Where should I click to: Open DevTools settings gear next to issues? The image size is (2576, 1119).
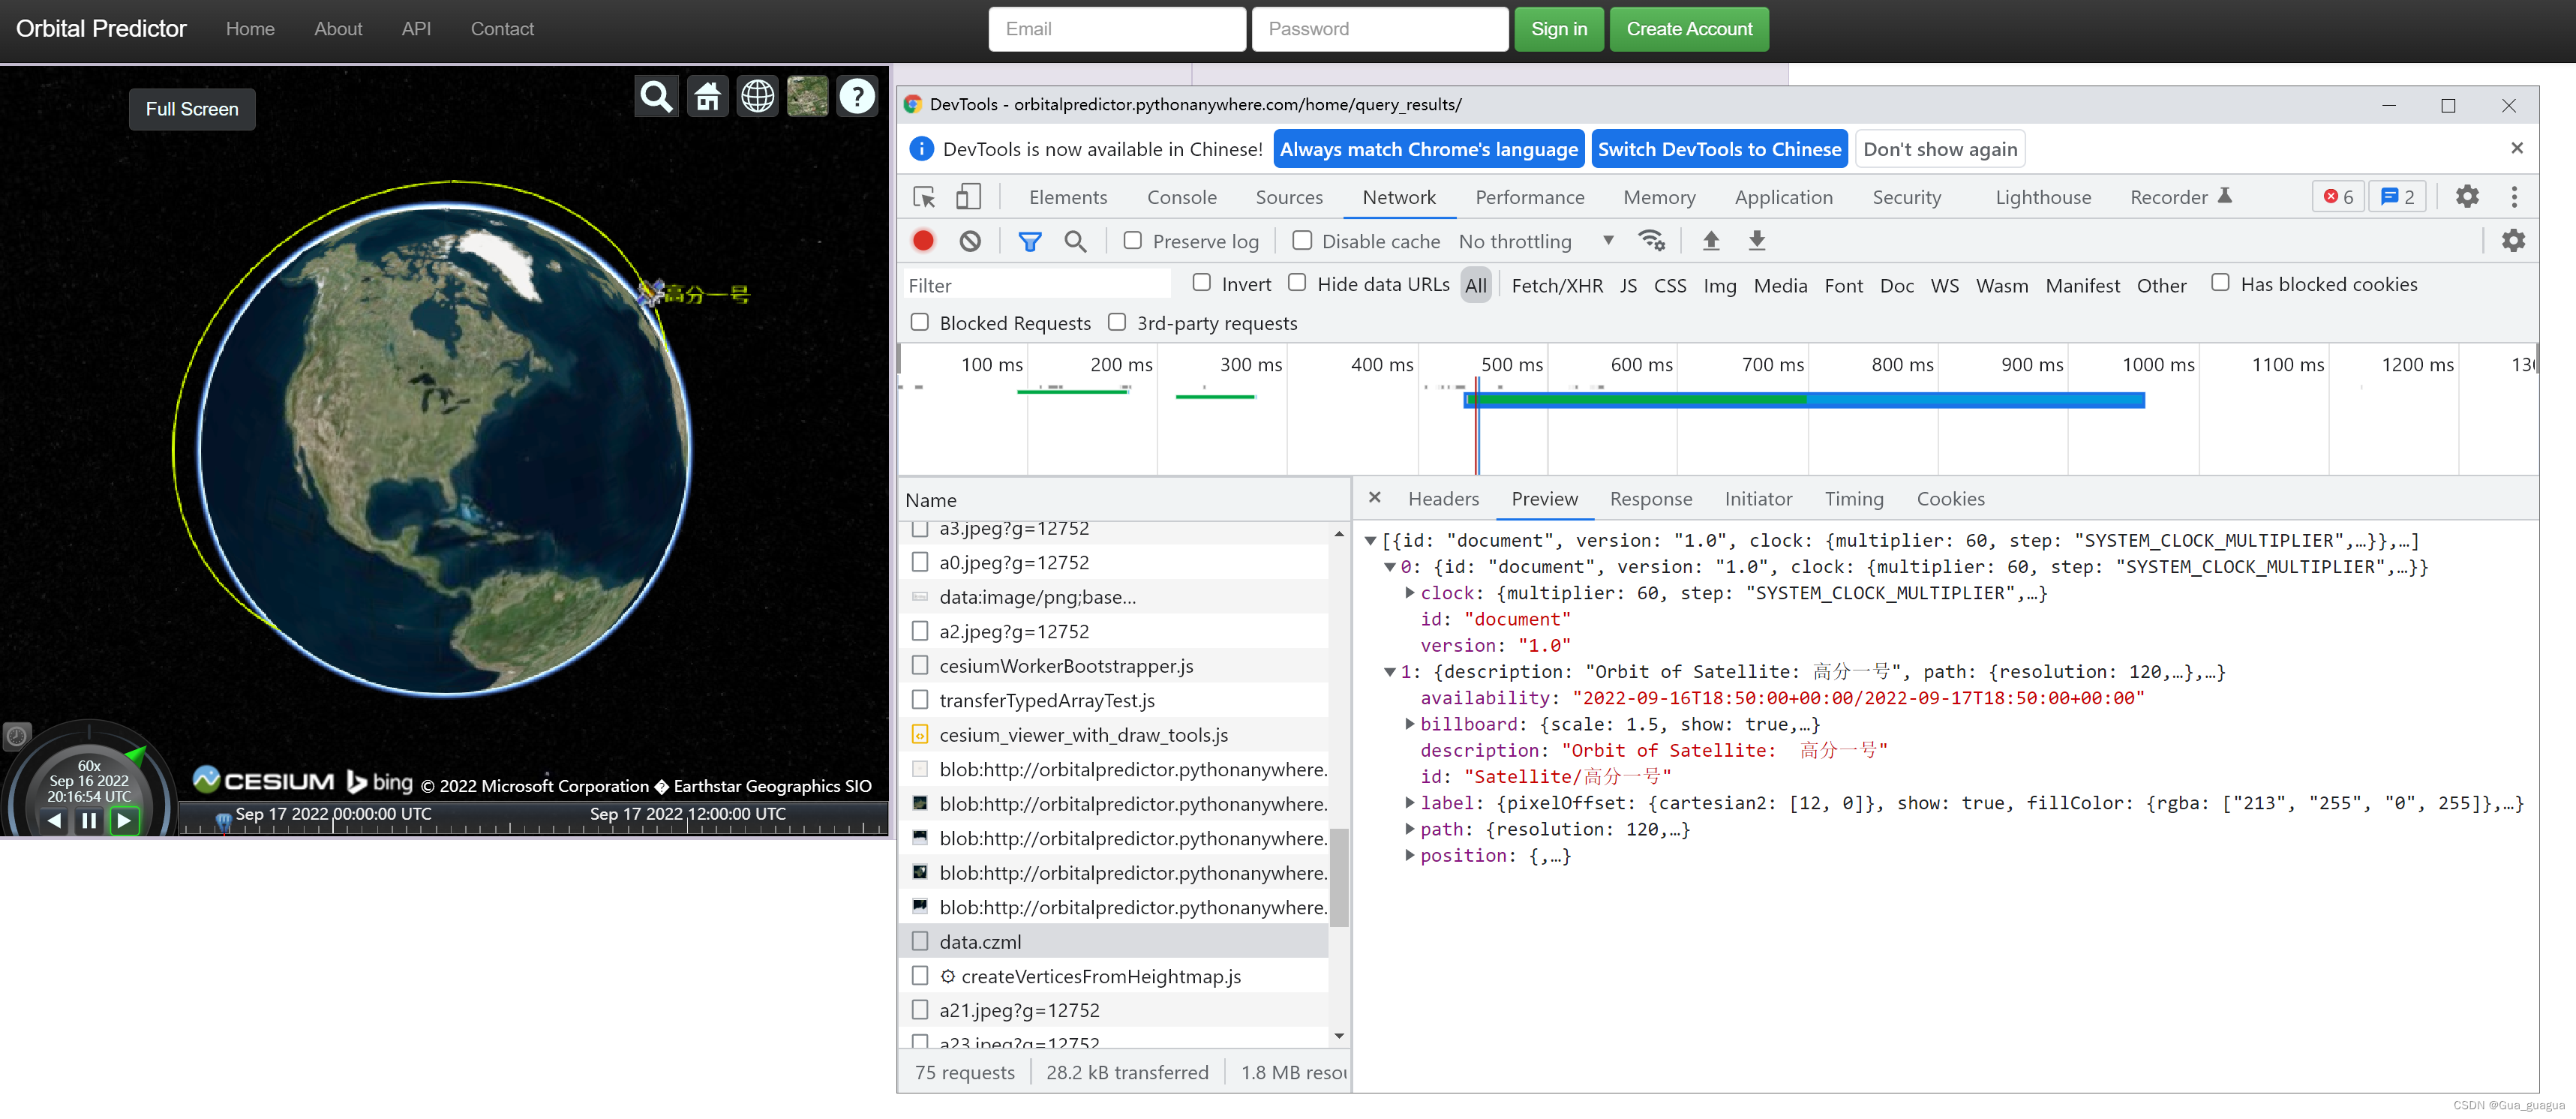[x=2467, y=197]
